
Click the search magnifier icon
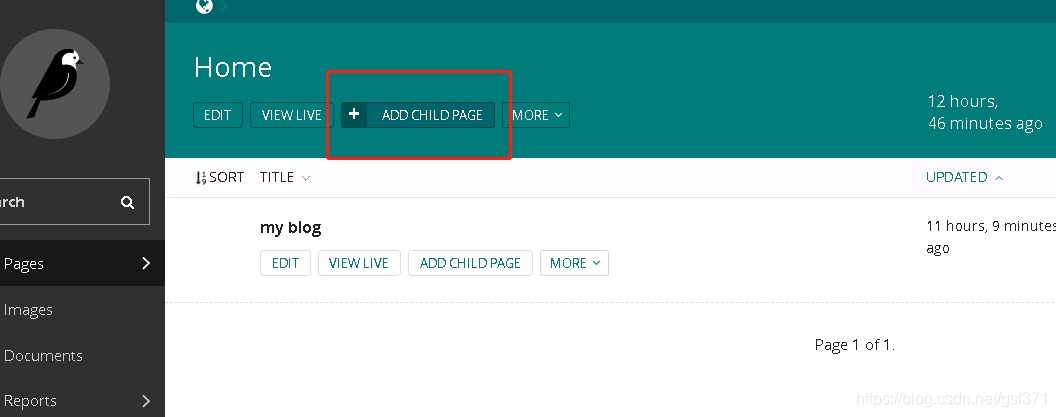(x=127, y=202)
